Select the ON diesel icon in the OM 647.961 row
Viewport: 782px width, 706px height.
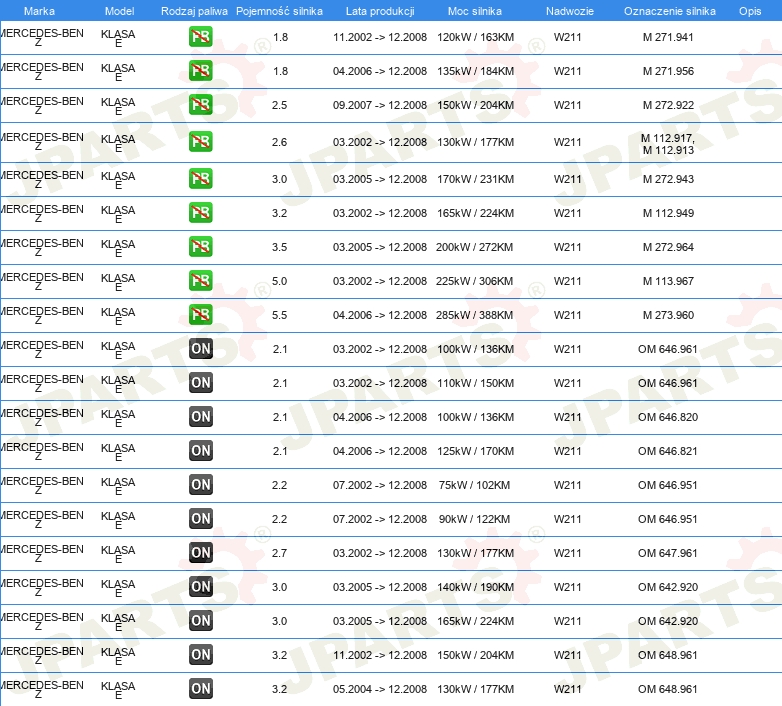point(201,553)
